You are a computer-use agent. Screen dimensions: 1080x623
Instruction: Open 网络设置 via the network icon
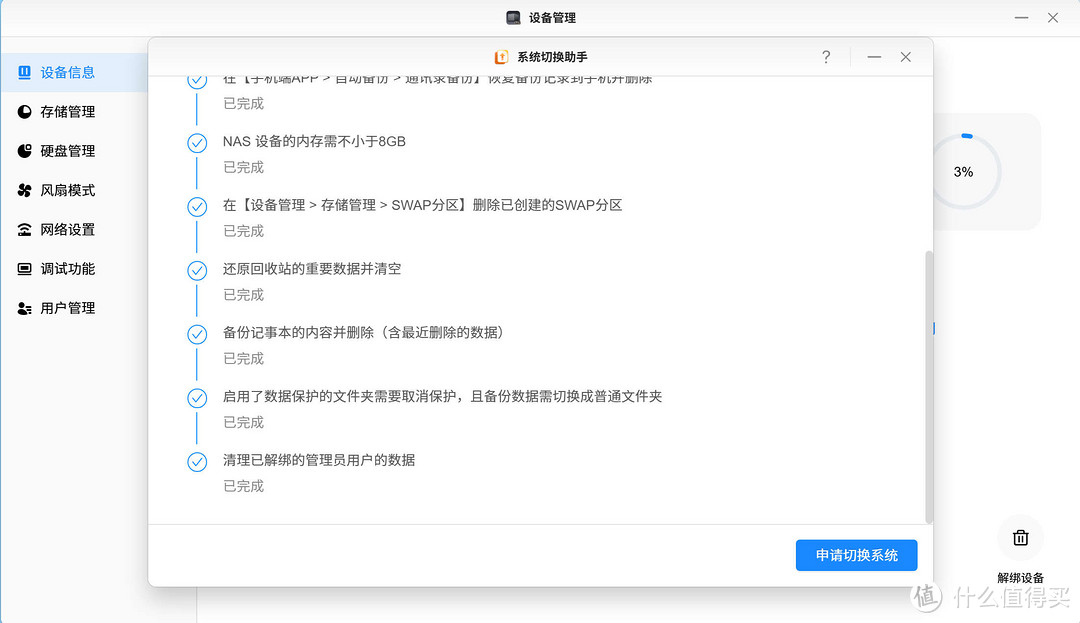[x=24, y=229]
